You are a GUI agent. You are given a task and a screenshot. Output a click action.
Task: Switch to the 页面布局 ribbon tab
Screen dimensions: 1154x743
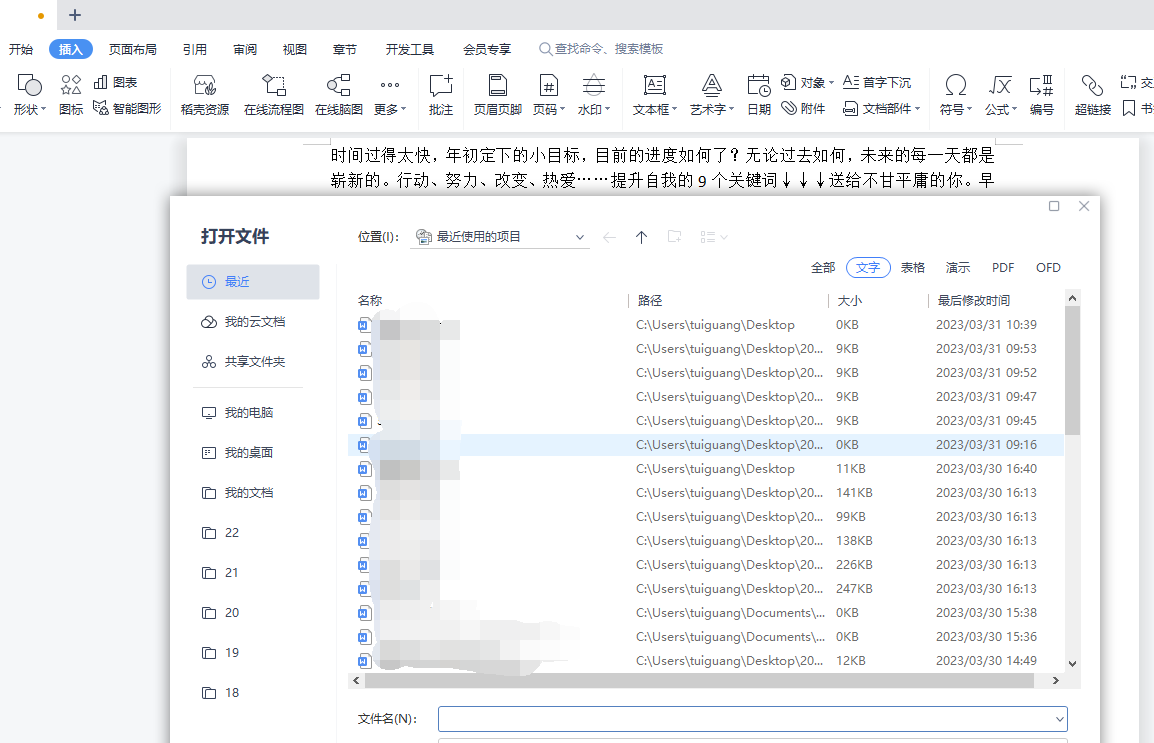pos(132,49)
